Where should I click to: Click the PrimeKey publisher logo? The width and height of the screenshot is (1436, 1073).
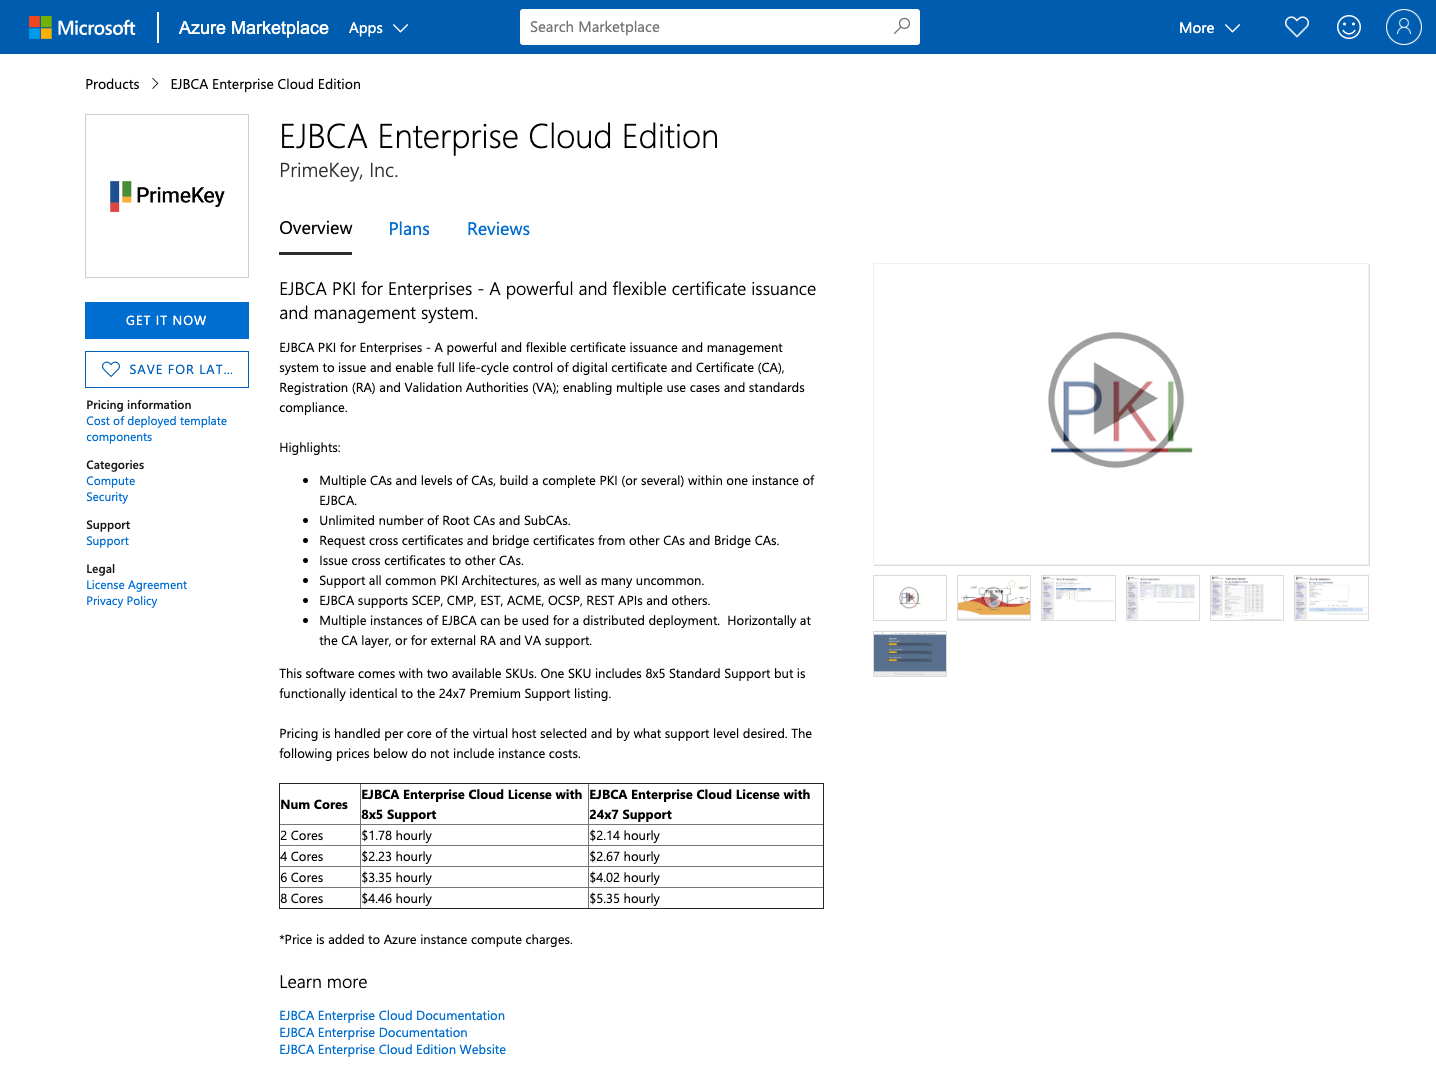pos(167,196)
